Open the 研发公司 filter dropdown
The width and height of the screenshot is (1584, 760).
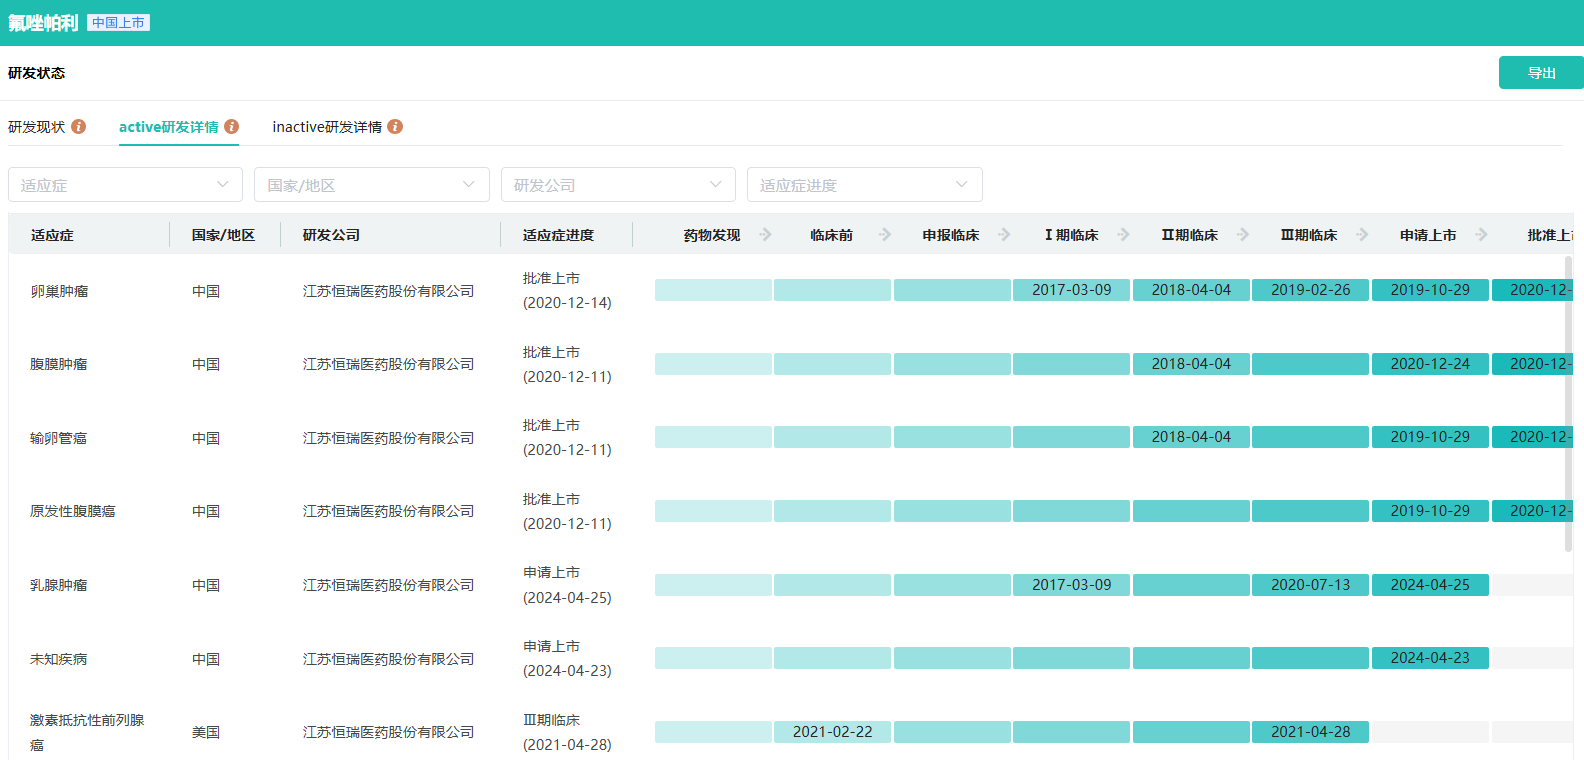tap(617, 185)
